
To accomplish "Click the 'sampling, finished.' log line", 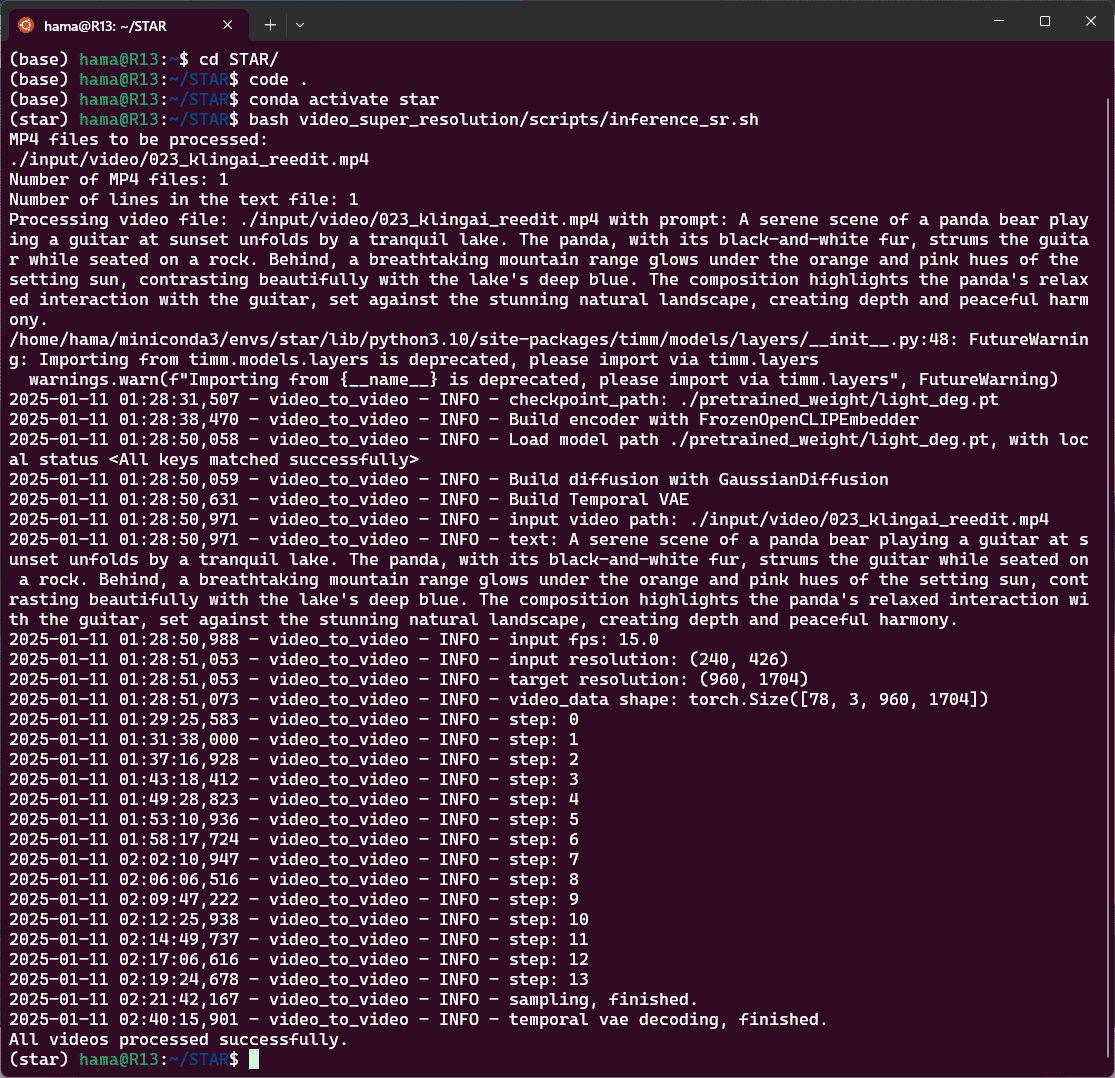I will [353, 999].
